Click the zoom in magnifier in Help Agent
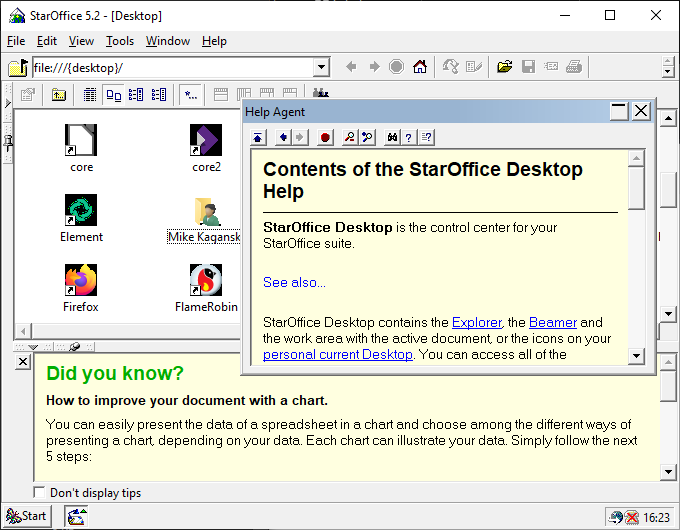680x530 pixels. pyautogui.click(x=367, y=137)
